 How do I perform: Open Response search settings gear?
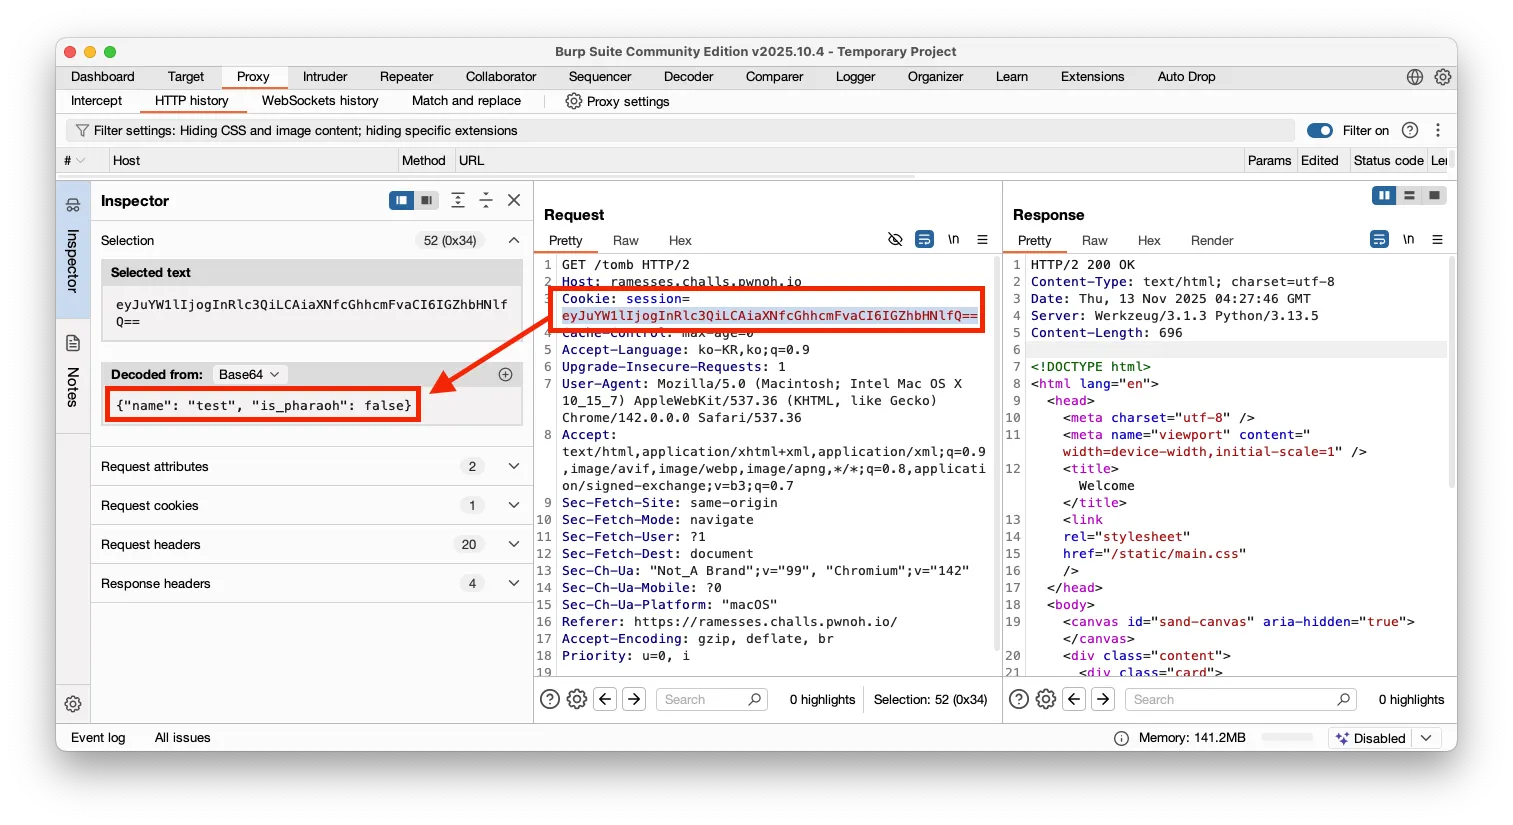[x=1046, y=699]
